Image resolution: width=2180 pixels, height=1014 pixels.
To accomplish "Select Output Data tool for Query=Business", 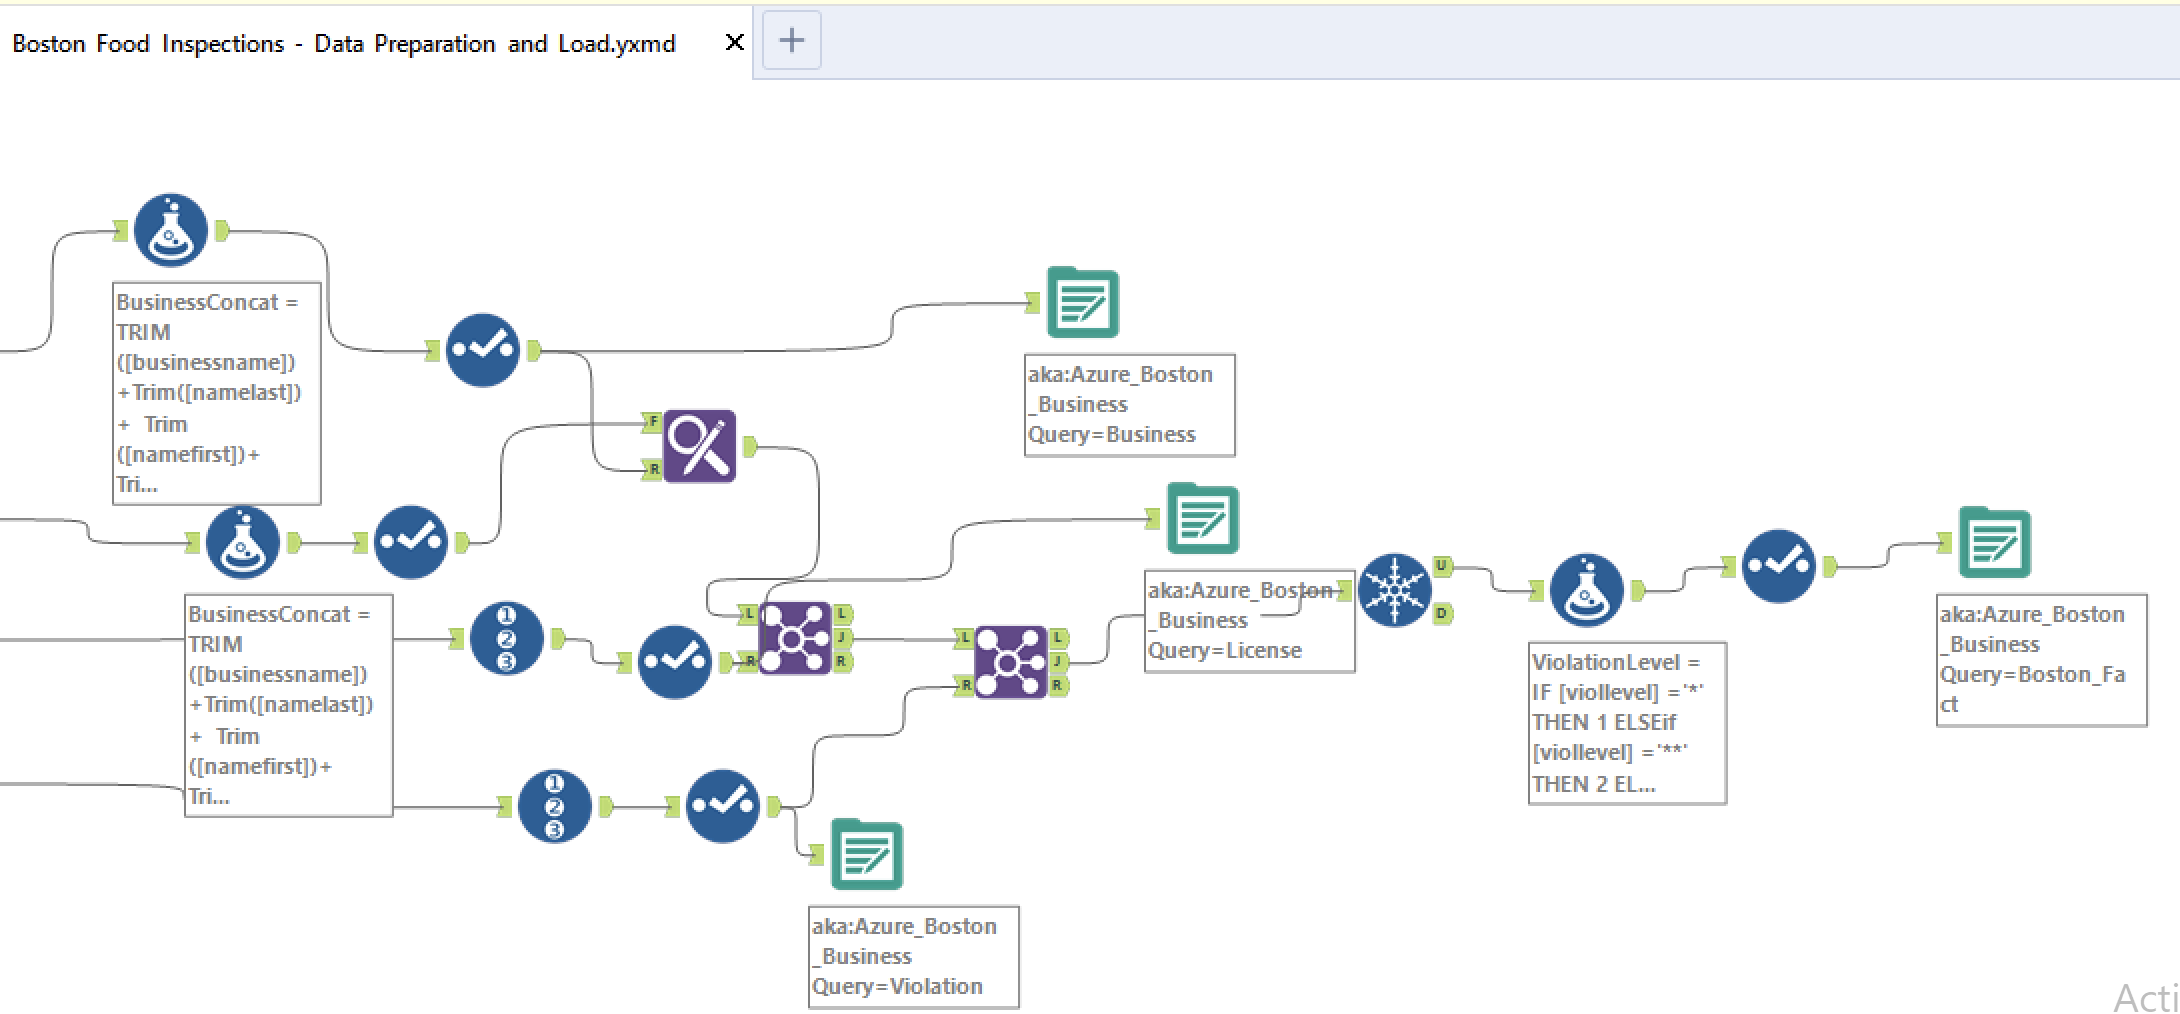I will (1083, 302).
